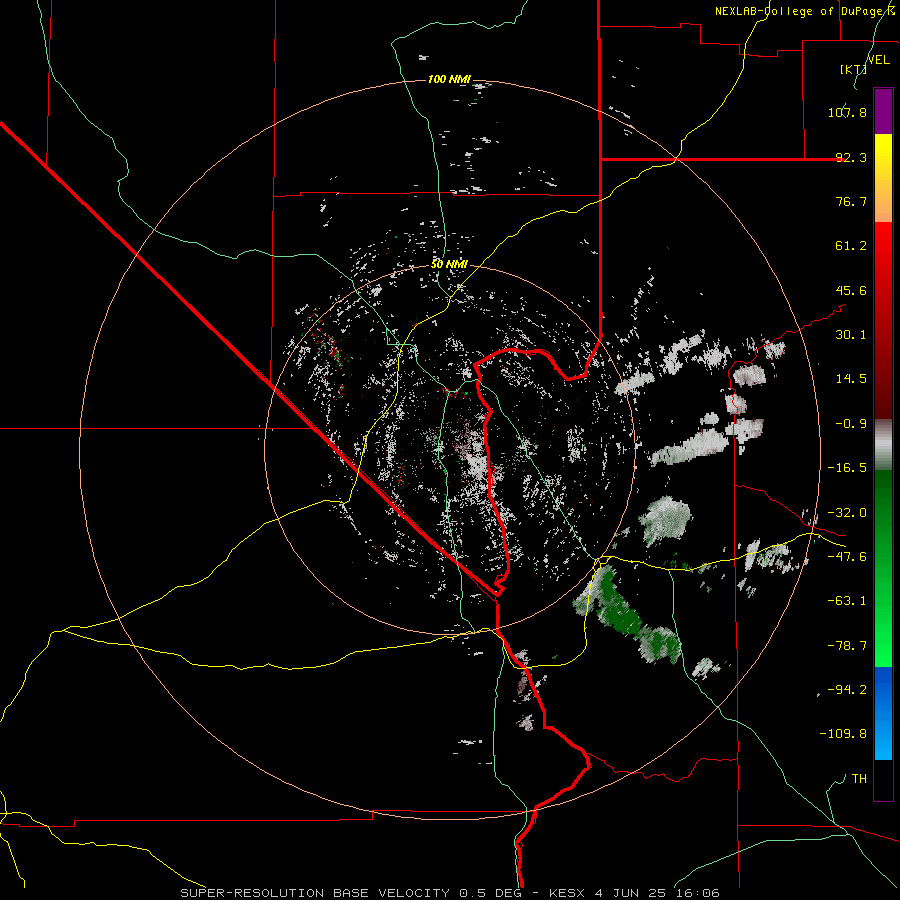Select the -16.5 legend value

pyautogui.click(x=847, y=468)
